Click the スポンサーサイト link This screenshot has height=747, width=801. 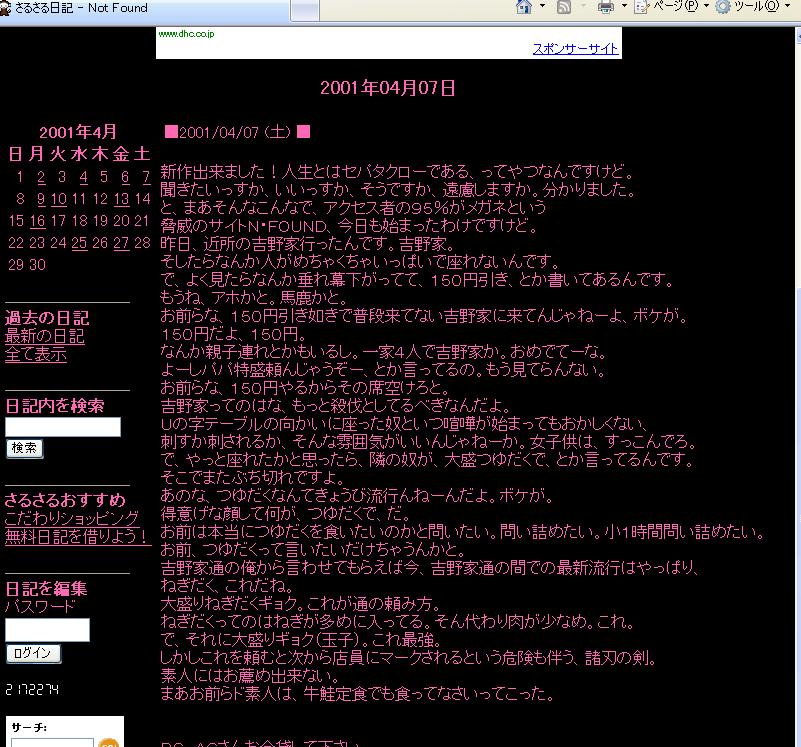pyautogui.click(x=575, y=48)
